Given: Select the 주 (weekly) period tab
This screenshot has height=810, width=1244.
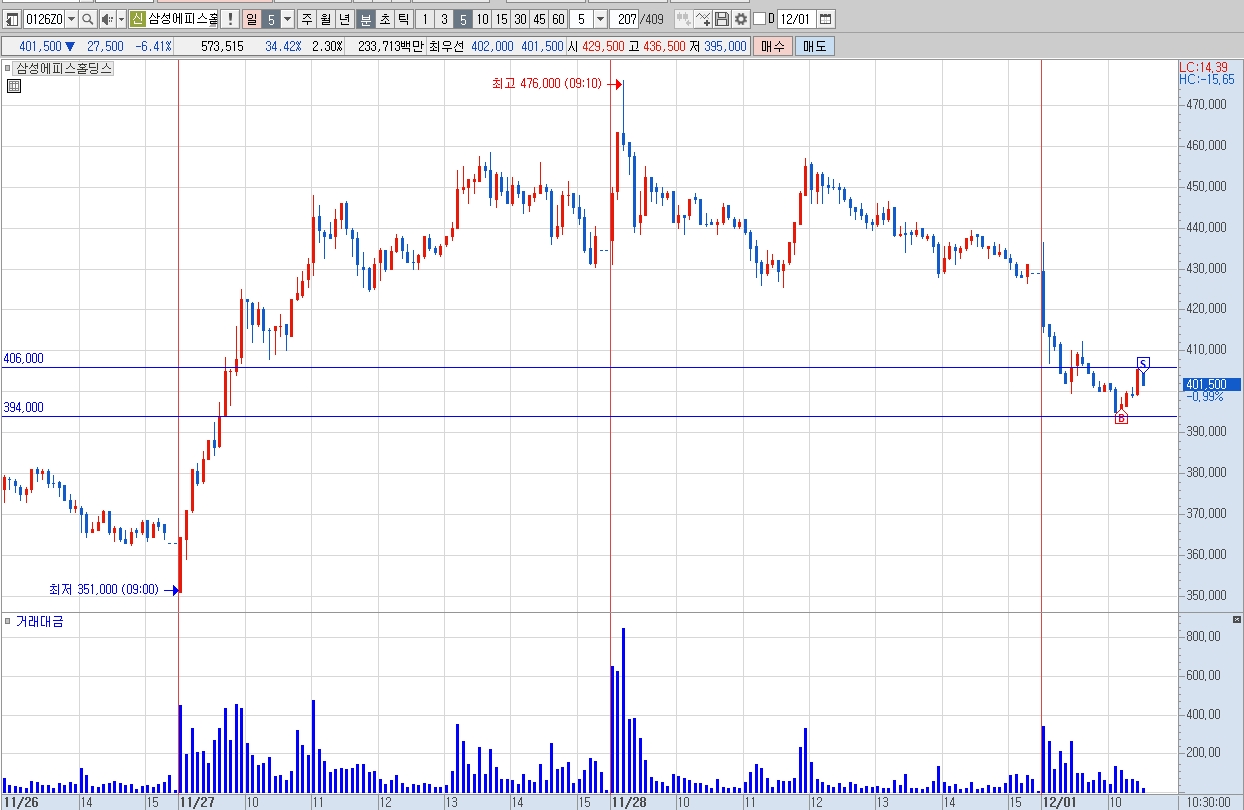Looking at the screenshot, I should tap(306, 19).
